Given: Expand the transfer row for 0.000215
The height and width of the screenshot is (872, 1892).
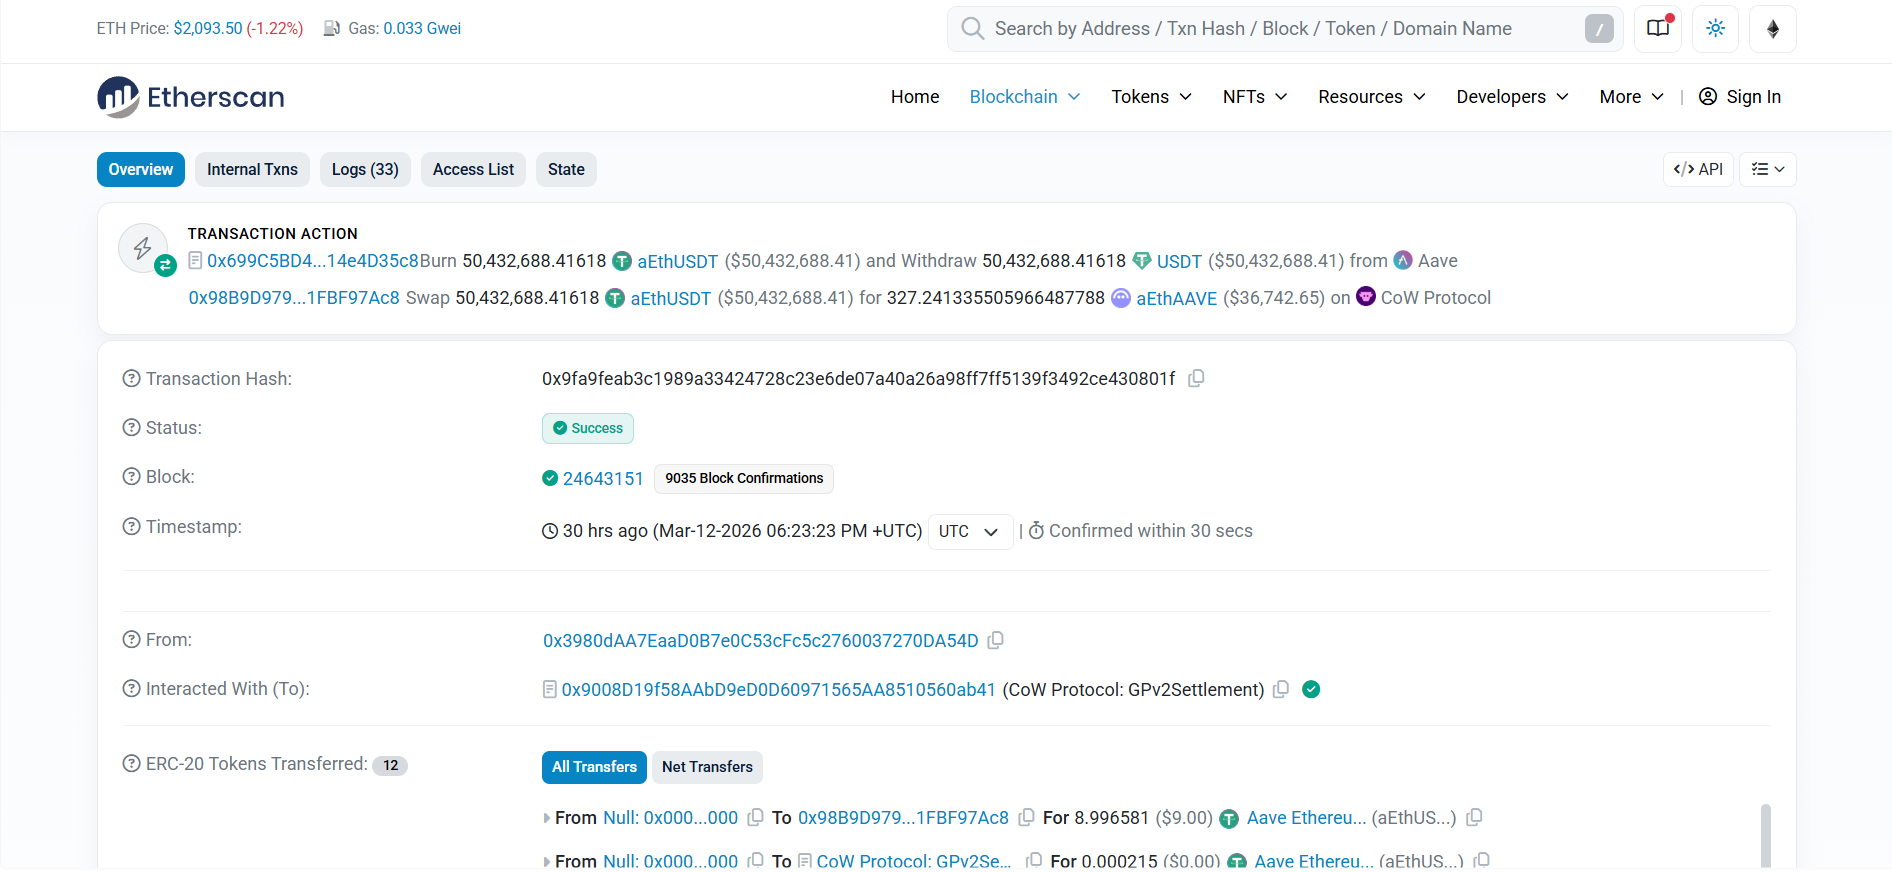Looking at the screenshot, I should pos(547,861).
